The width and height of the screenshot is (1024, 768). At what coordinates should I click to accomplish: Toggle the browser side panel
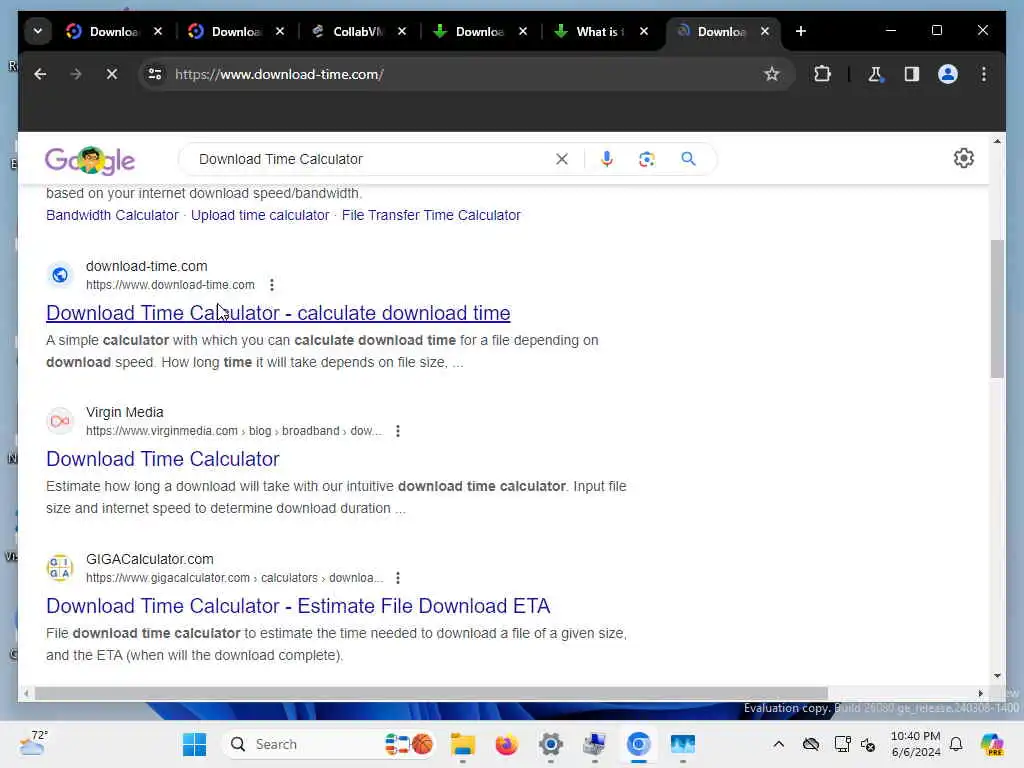pos(912,74)
